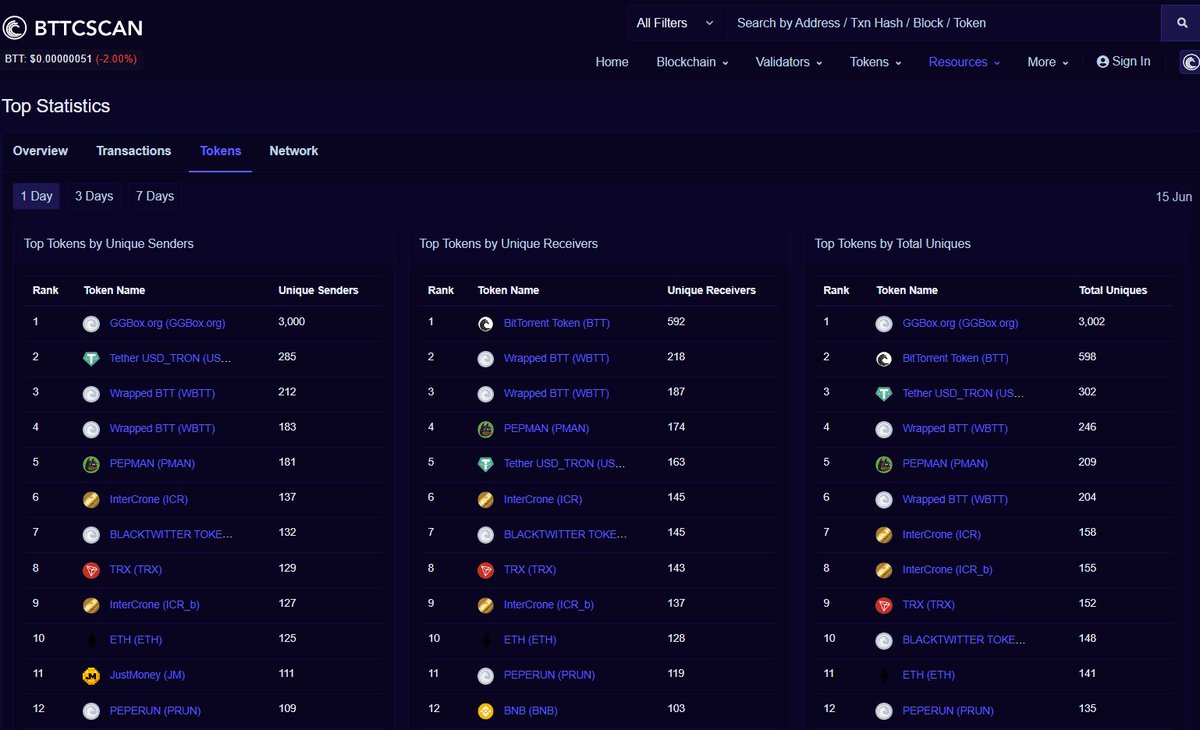This screenshot has width=1200, height=730.
Task: Expand the Blockchain menu
Action: pos(692,62)
